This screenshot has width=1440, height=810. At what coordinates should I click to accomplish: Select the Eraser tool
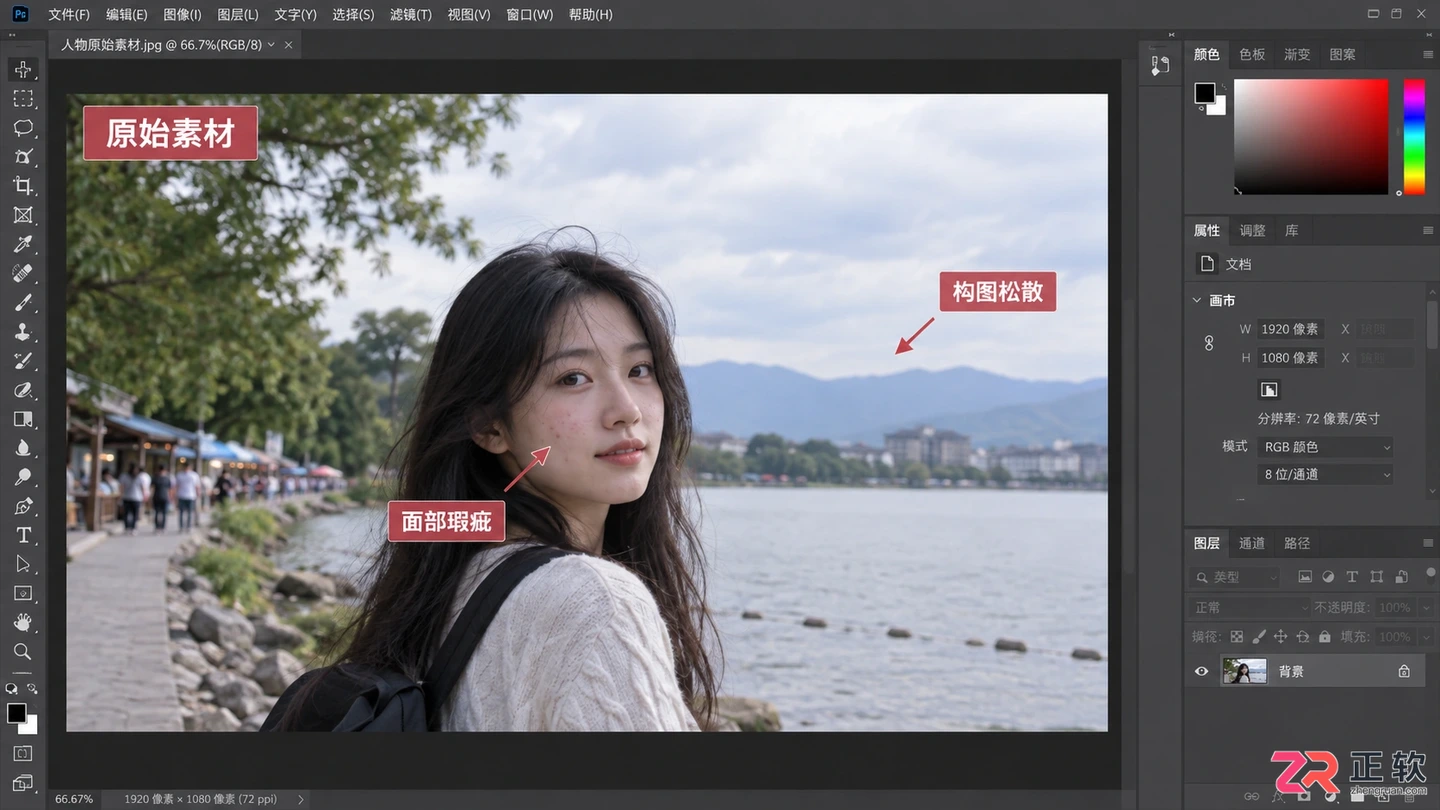click(23, 390)
